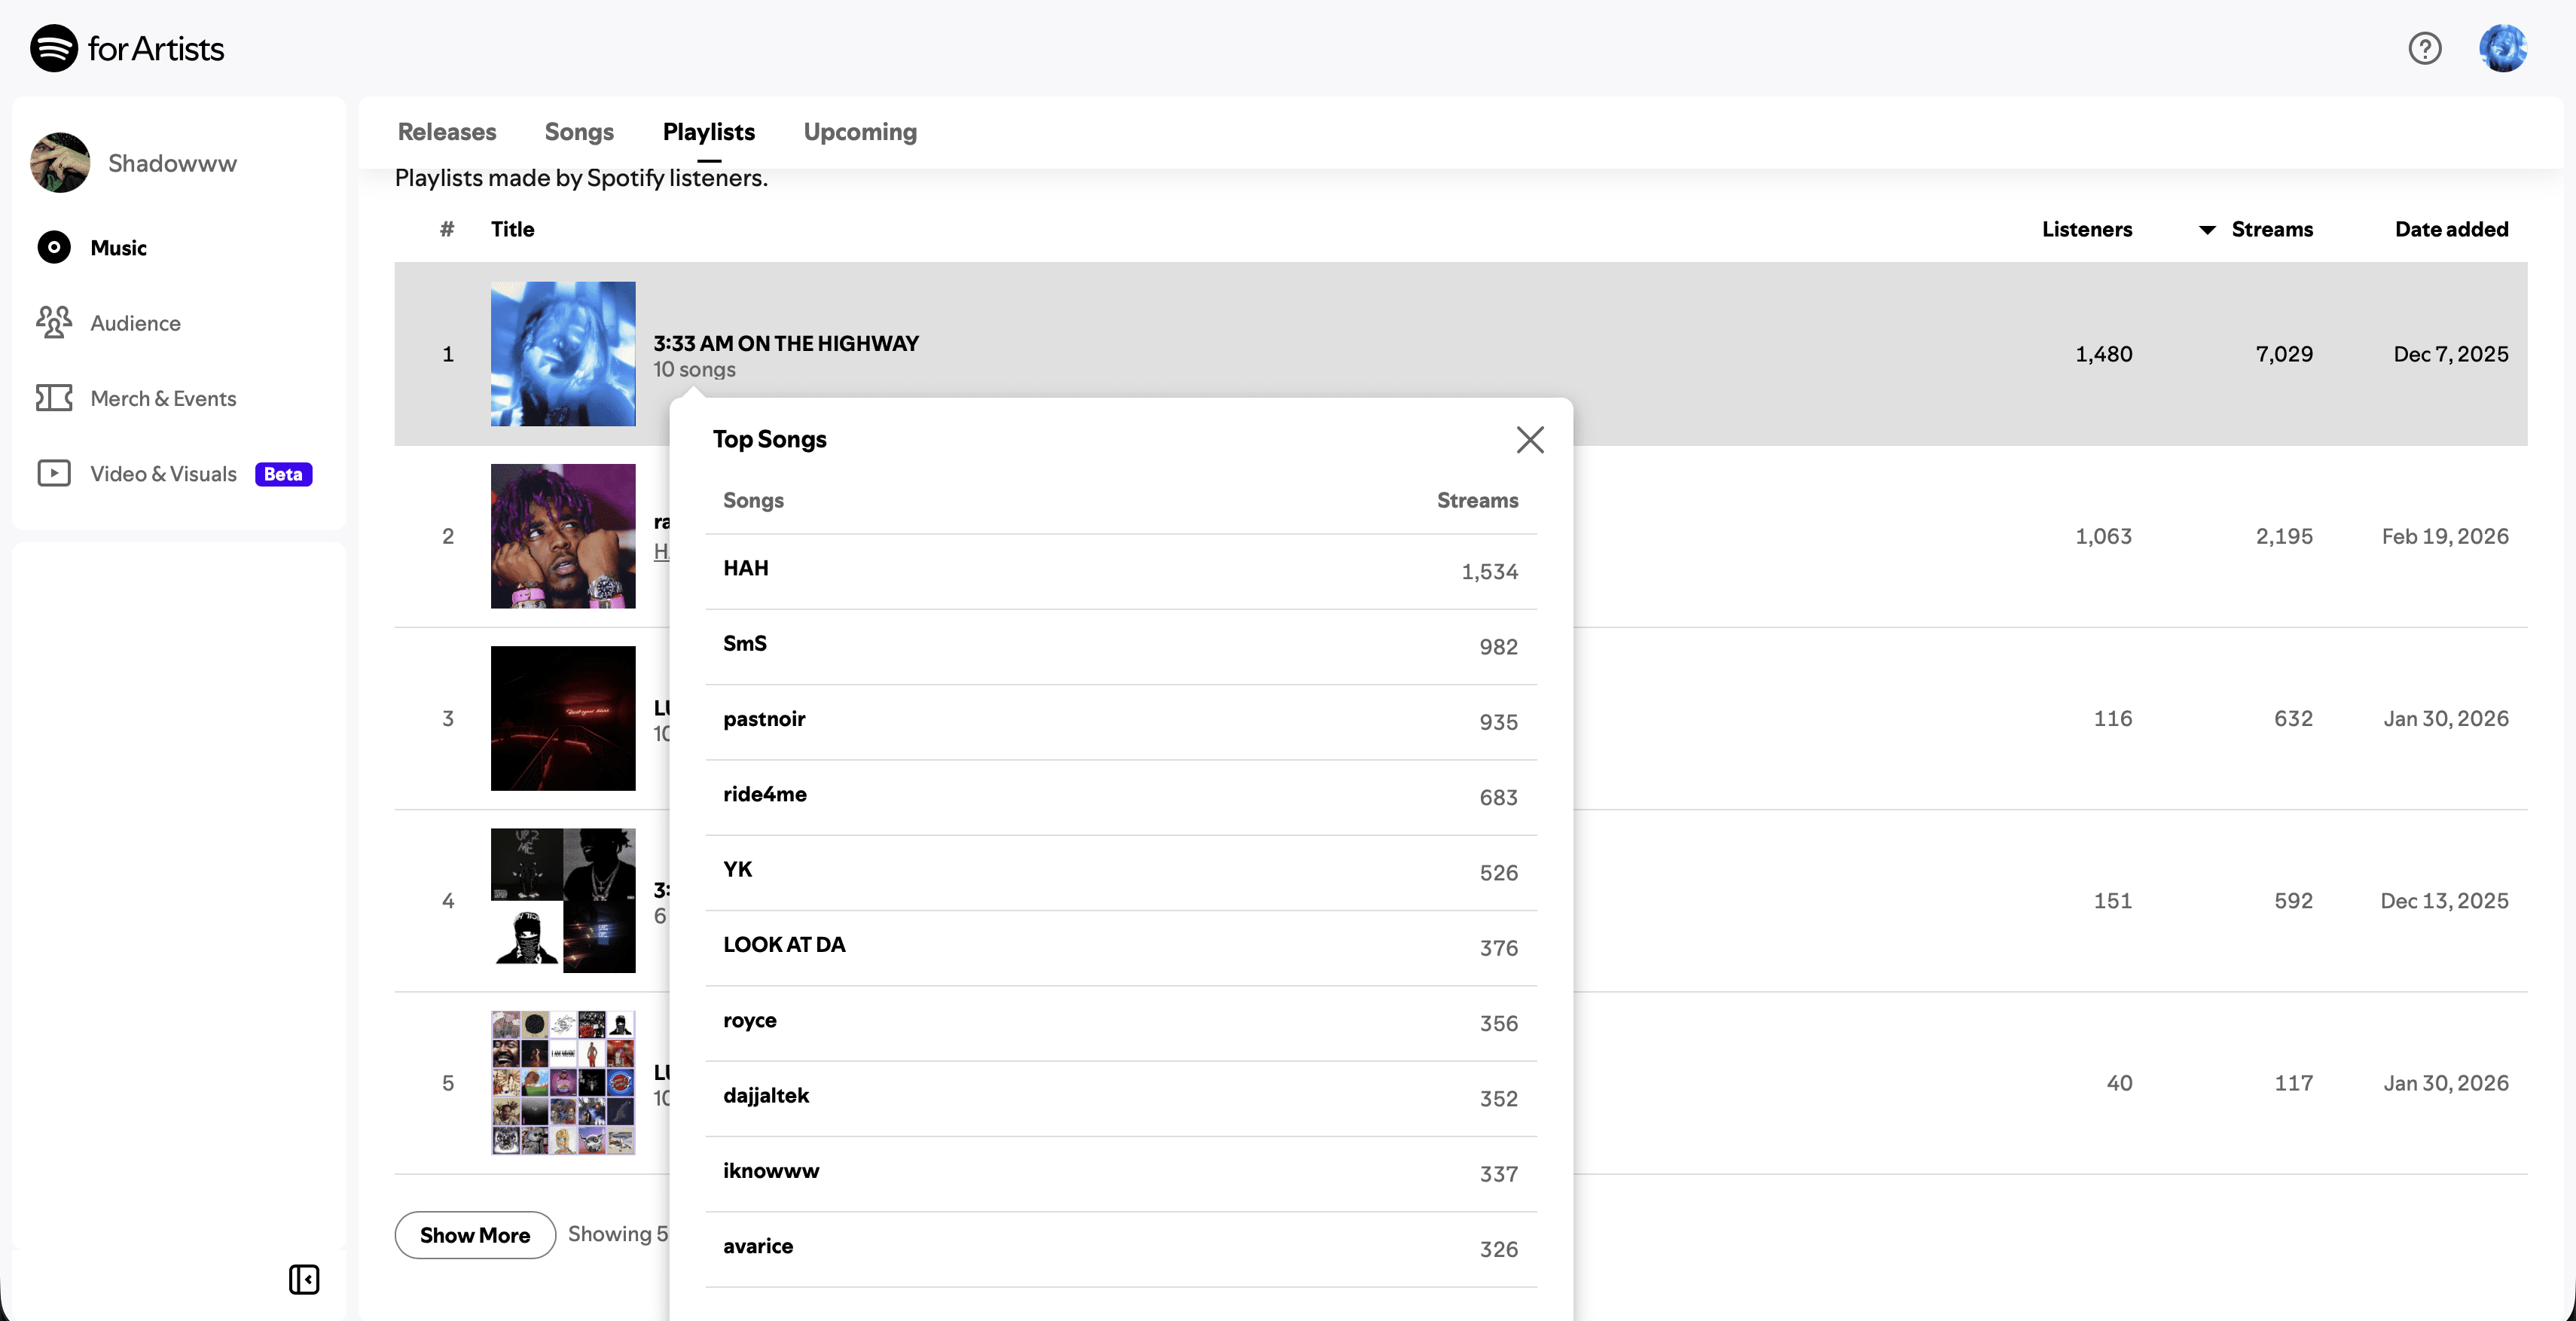2576x1321 pixels.
Task: Click the Music disc icon in sidebar
Action: click(54, 247)
